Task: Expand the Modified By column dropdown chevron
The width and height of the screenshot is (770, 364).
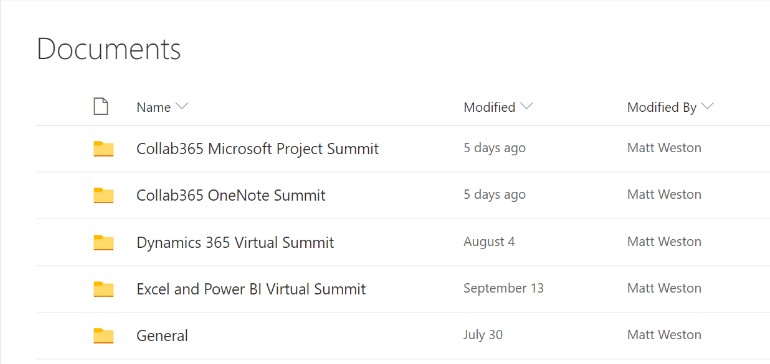Action: [x=708, y=107]
